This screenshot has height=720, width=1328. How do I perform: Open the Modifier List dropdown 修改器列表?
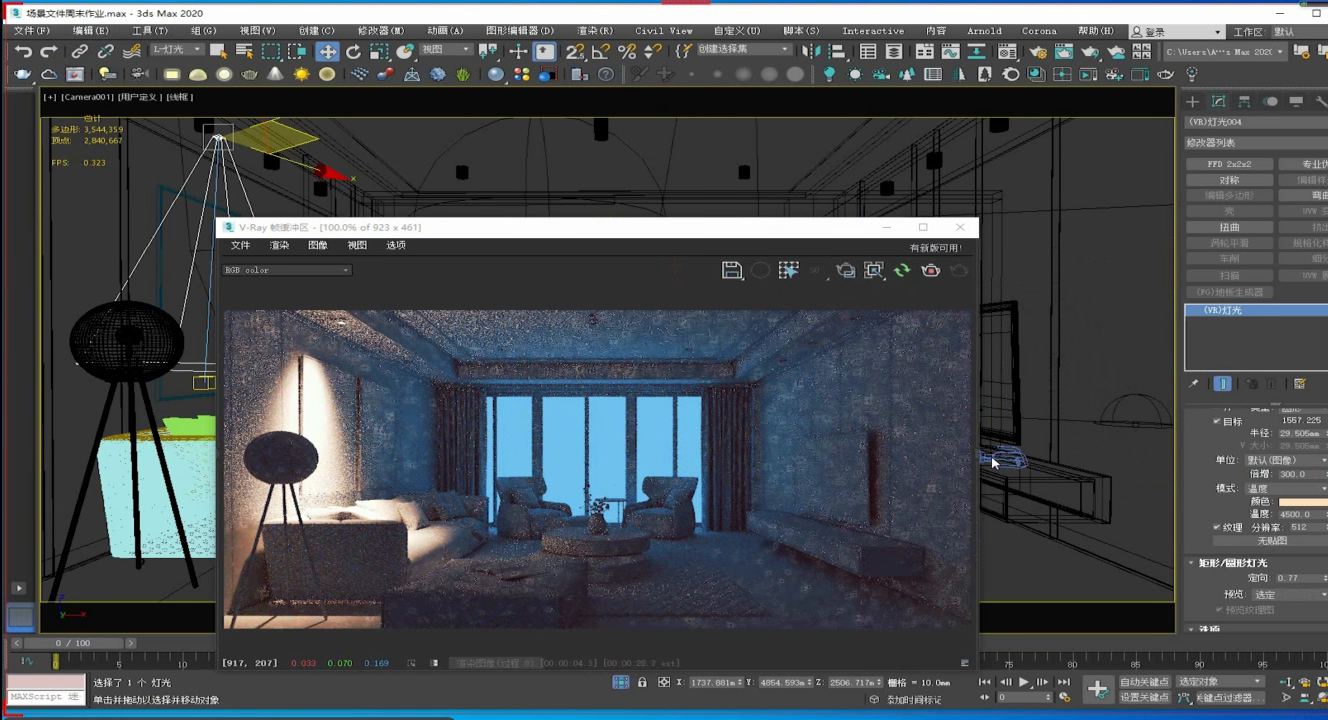coord(1256,143)
